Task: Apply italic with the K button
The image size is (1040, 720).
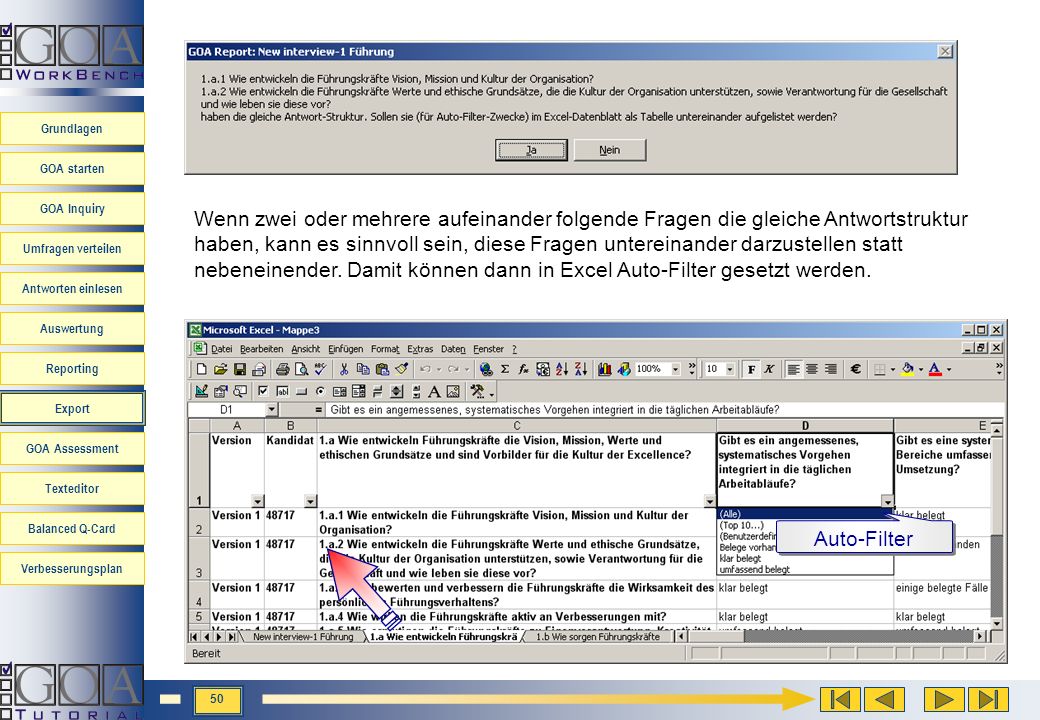Action: tap(769, 369)
